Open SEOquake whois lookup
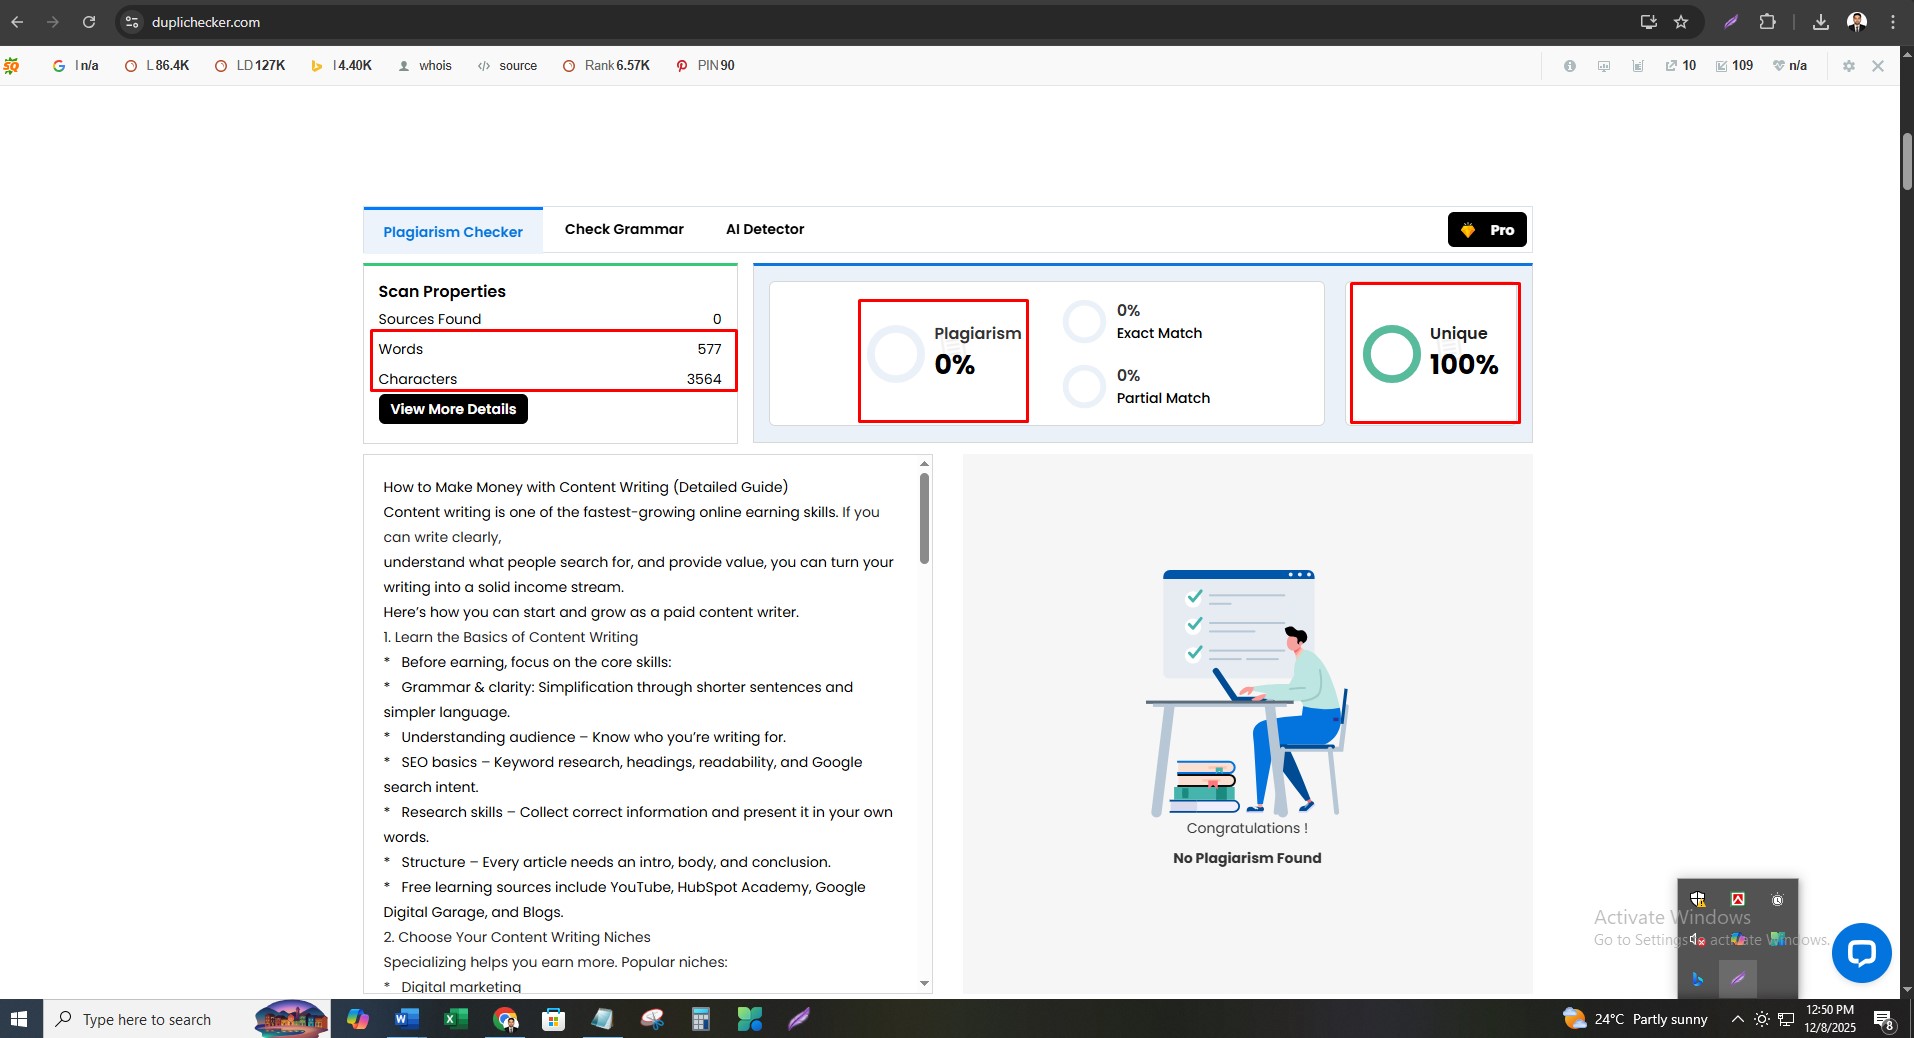The width and height of the screenshot is (1914, 1038). coord(435,66)
